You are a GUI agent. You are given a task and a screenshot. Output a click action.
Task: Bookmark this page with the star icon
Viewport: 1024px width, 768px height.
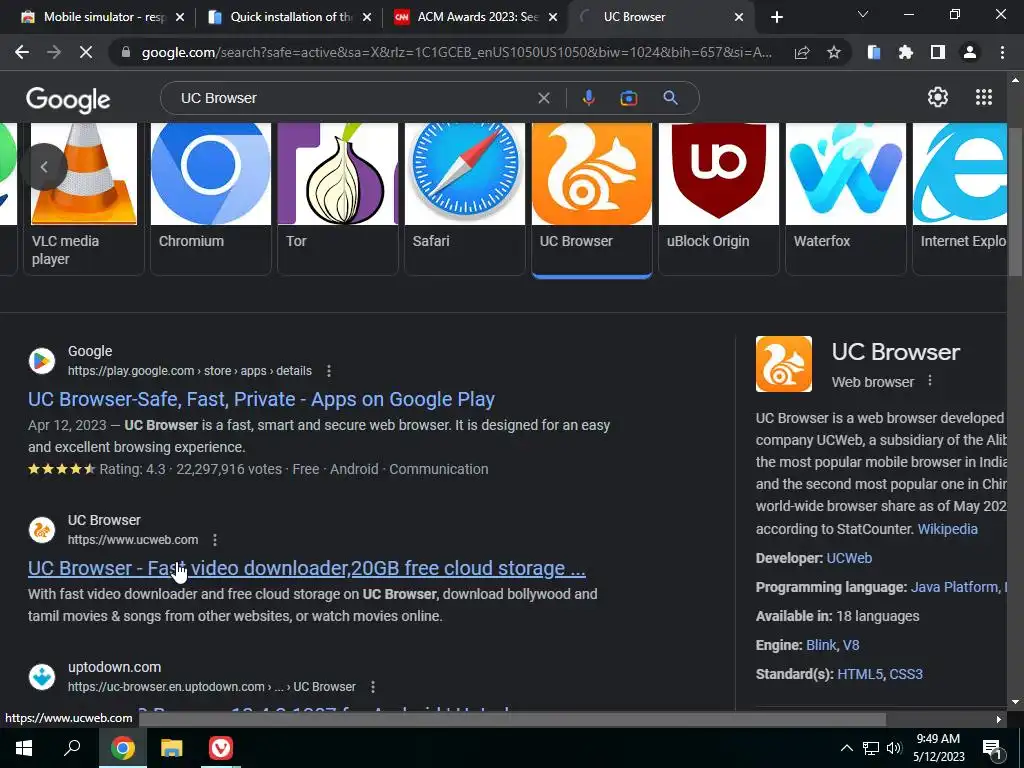(x=833, y=52)
